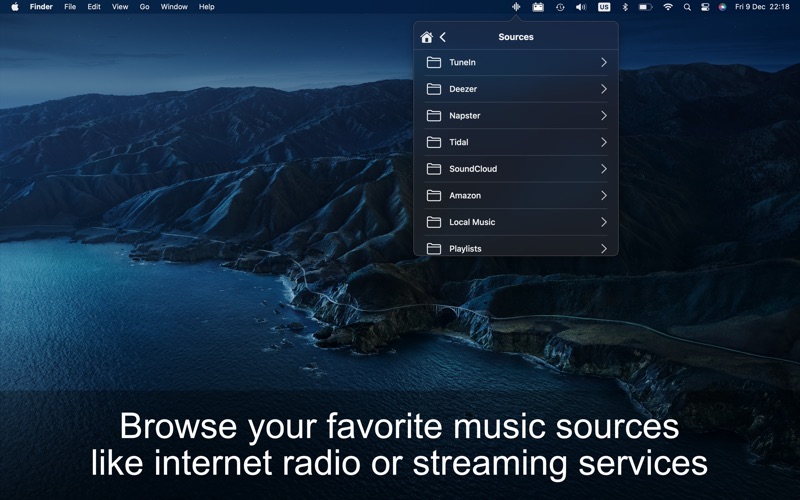This screenshot has height=500, width=800.
Task: Open the File menu
Action: point(70,7)
